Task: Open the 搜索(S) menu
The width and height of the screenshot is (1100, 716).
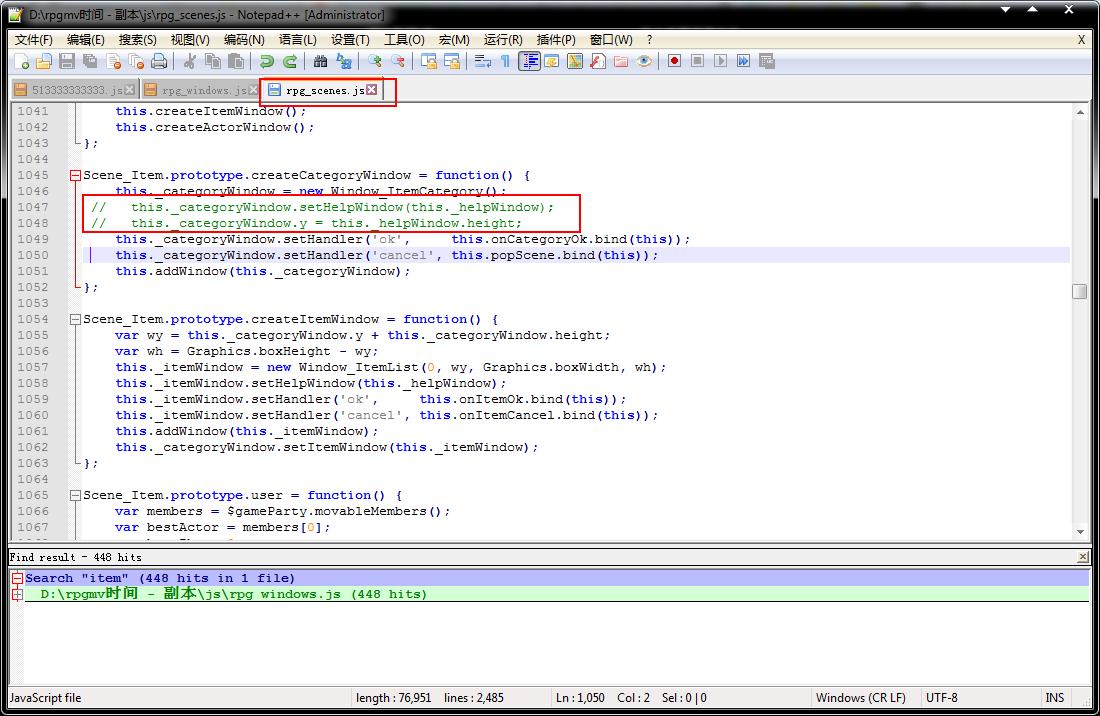Action: [x=138, y=40]
